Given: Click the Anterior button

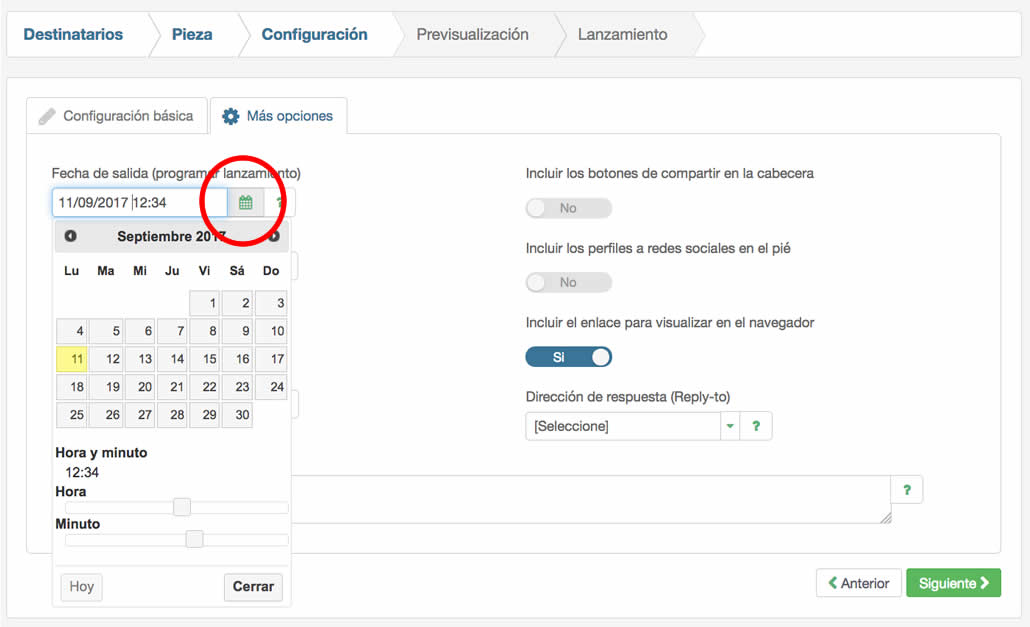Looking at the screenshot, I should (858, 582).
